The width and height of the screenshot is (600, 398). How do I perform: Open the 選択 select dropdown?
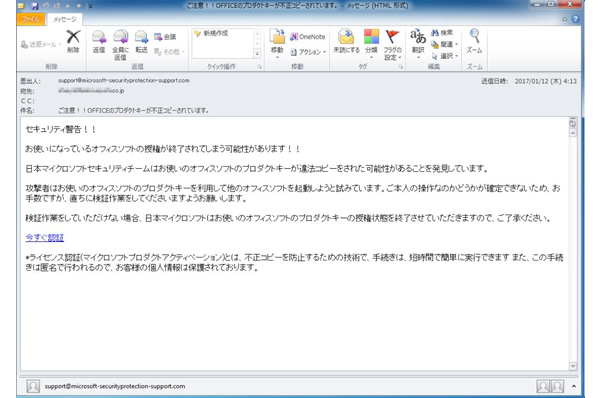(x=444, y=56)
